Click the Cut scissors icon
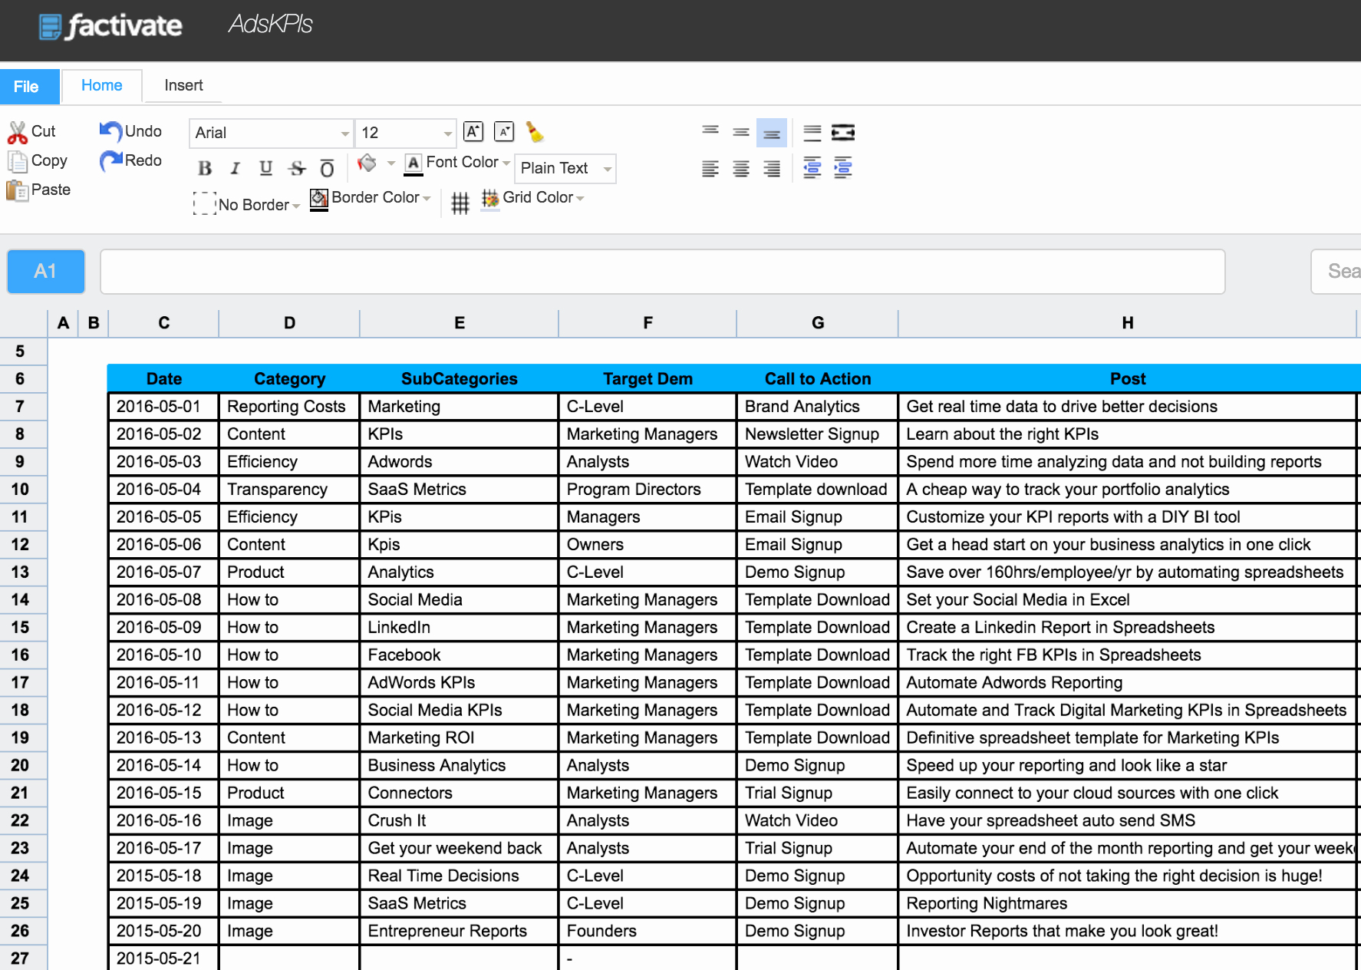The width and height of the screenshot is (1361, 970). tap(18, 130)
